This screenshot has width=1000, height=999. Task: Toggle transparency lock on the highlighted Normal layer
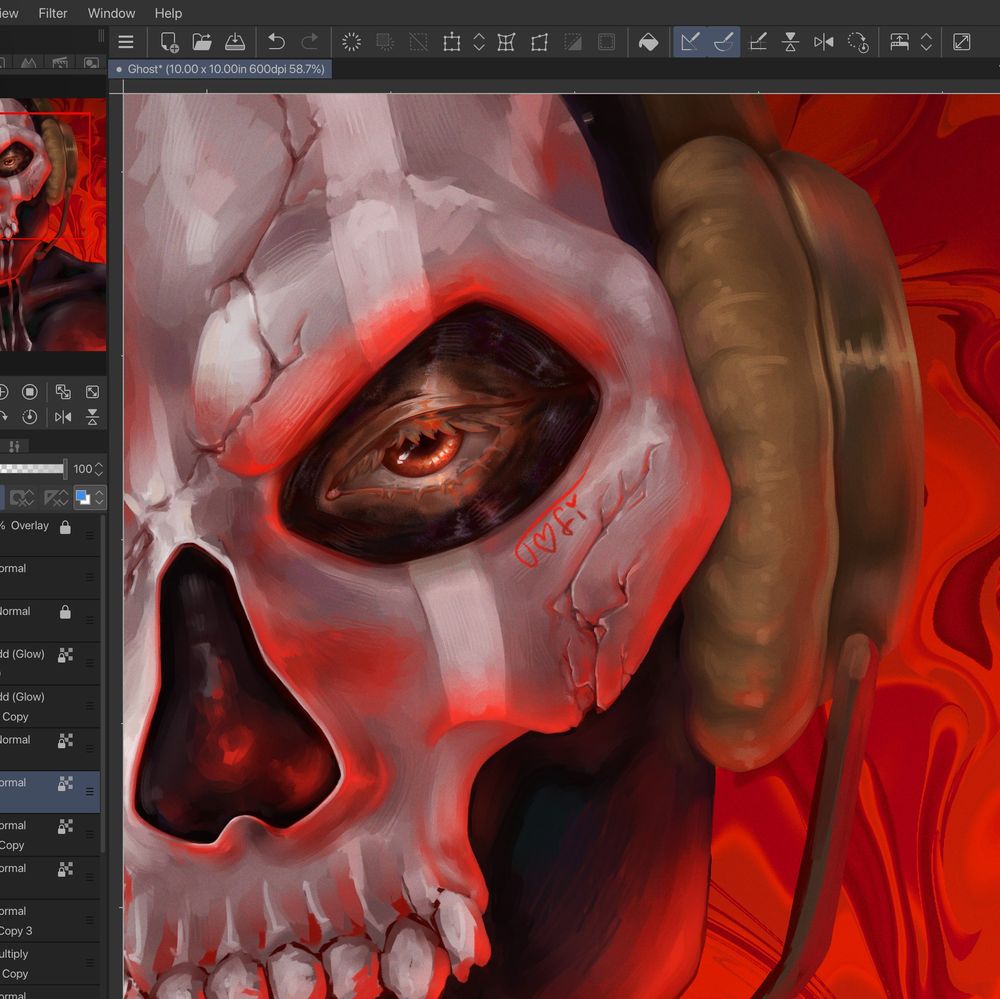tap(65, 784)
